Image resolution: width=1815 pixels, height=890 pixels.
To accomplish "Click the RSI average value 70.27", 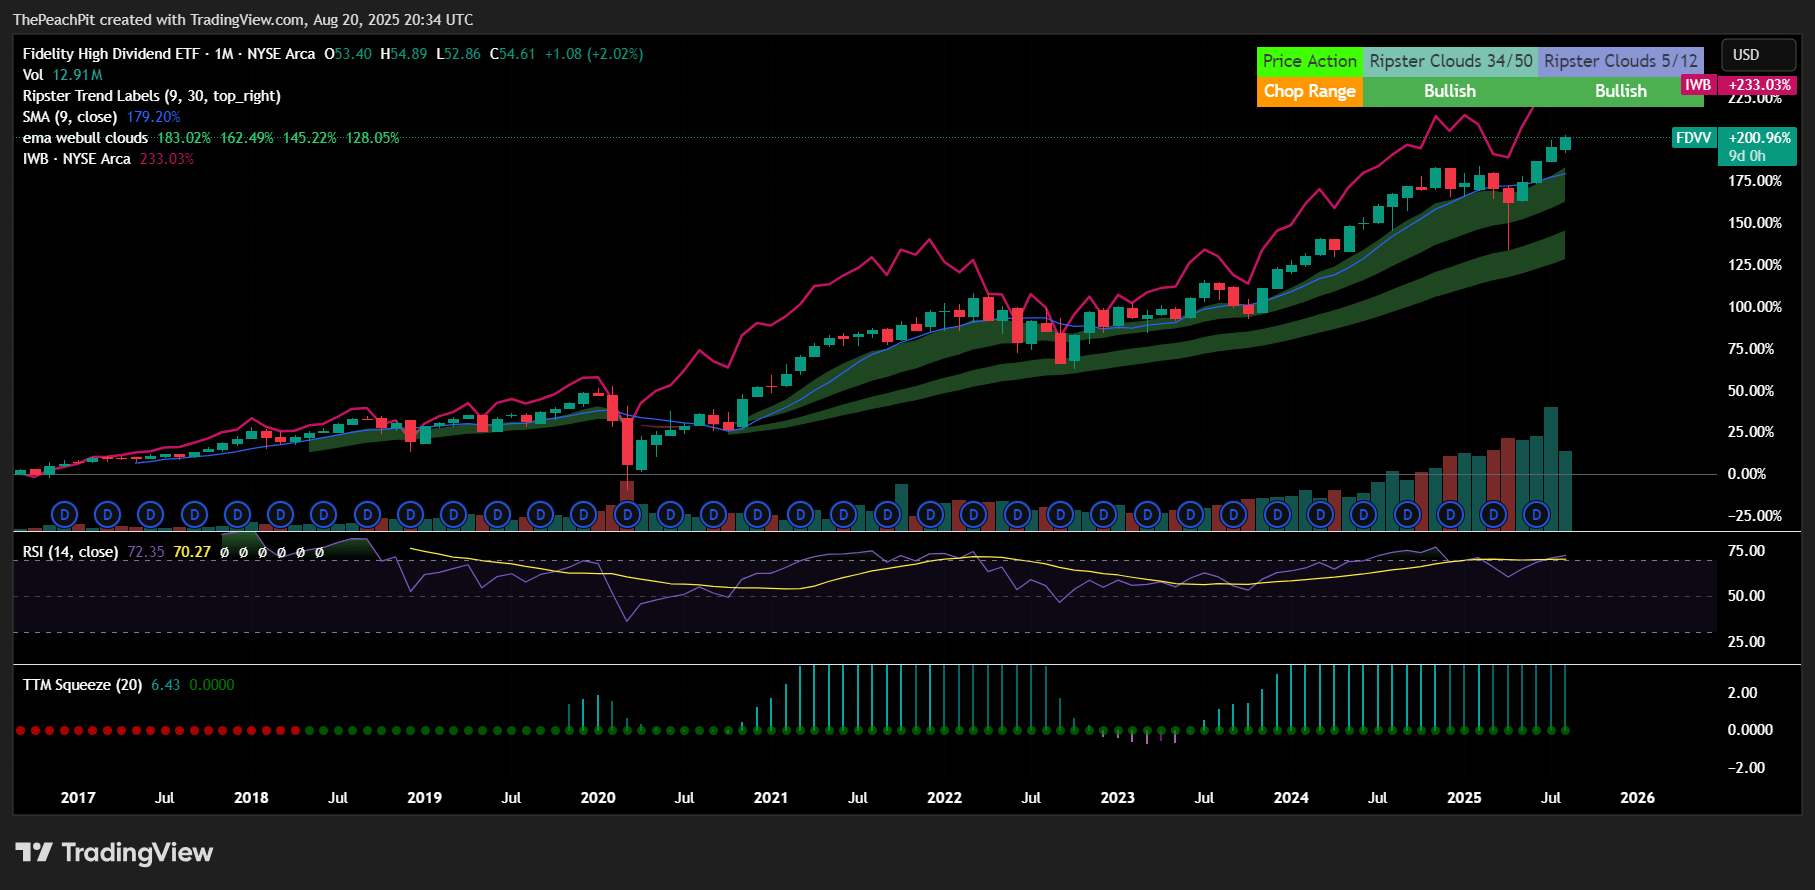I will click(x=192, y=552).
